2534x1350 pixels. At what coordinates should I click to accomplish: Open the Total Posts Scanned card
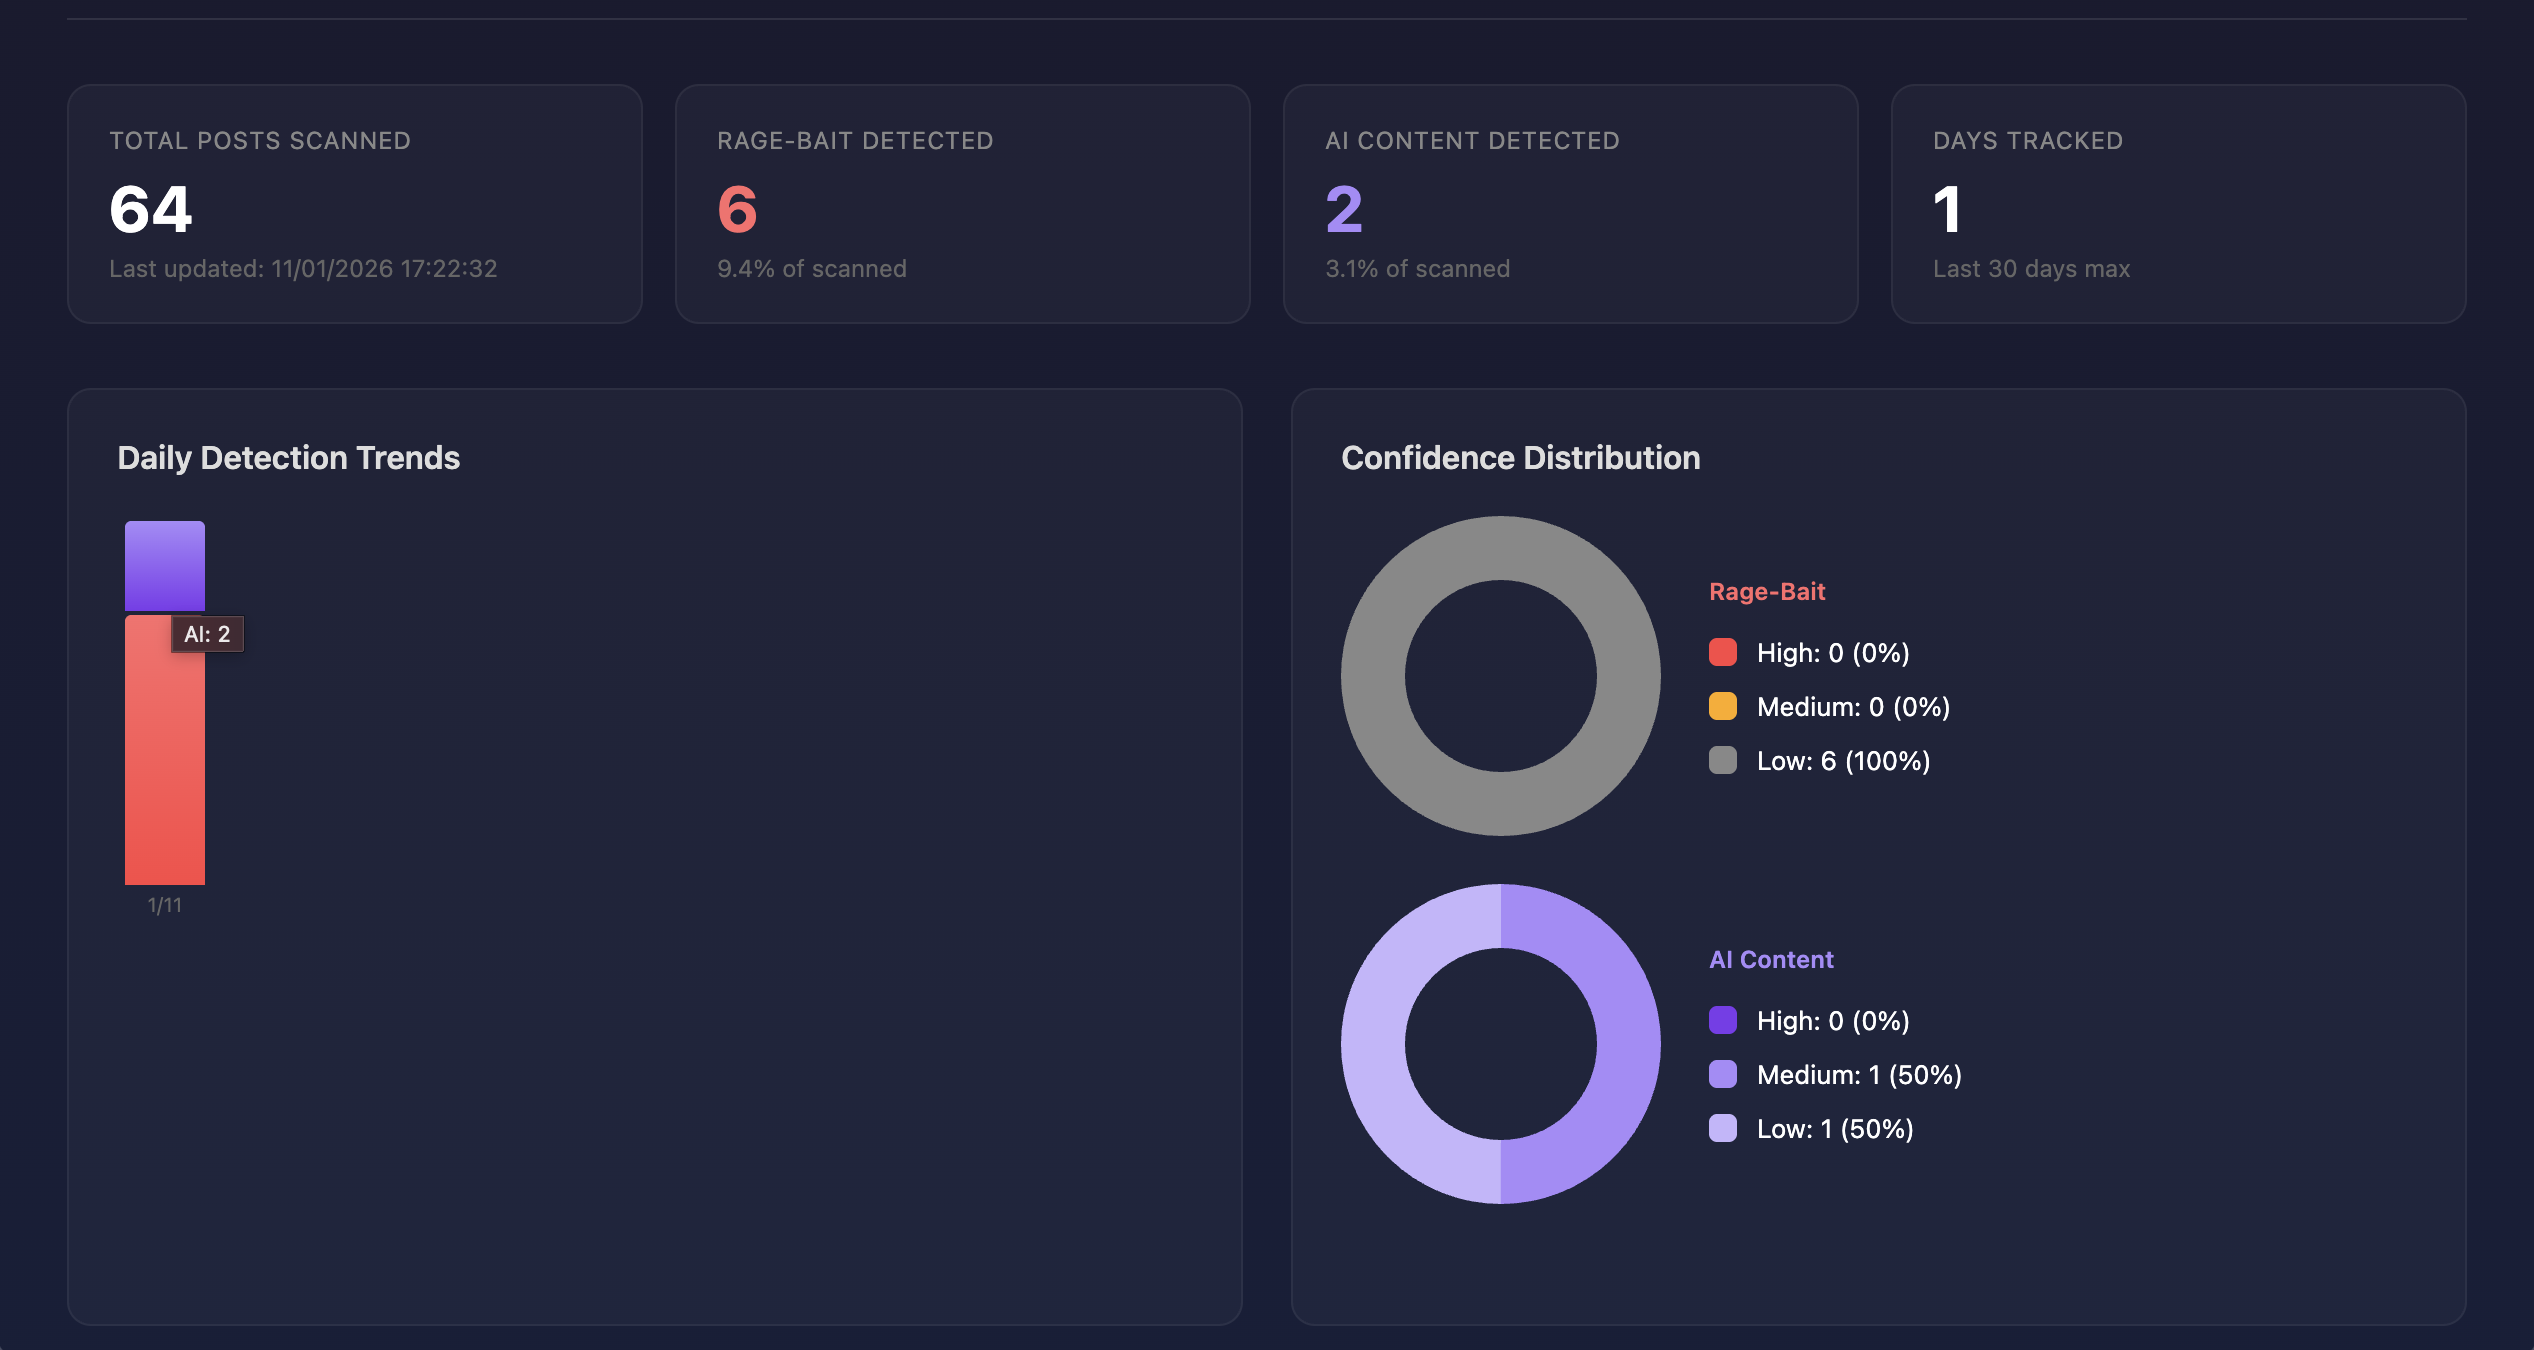point(354,204)
